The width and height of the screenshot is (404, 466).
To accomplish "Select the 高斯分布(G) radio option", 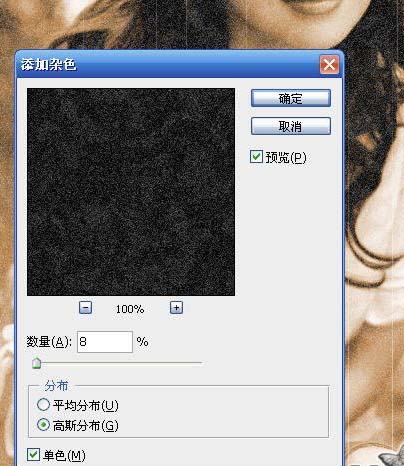I will click(x=43, y=425).
